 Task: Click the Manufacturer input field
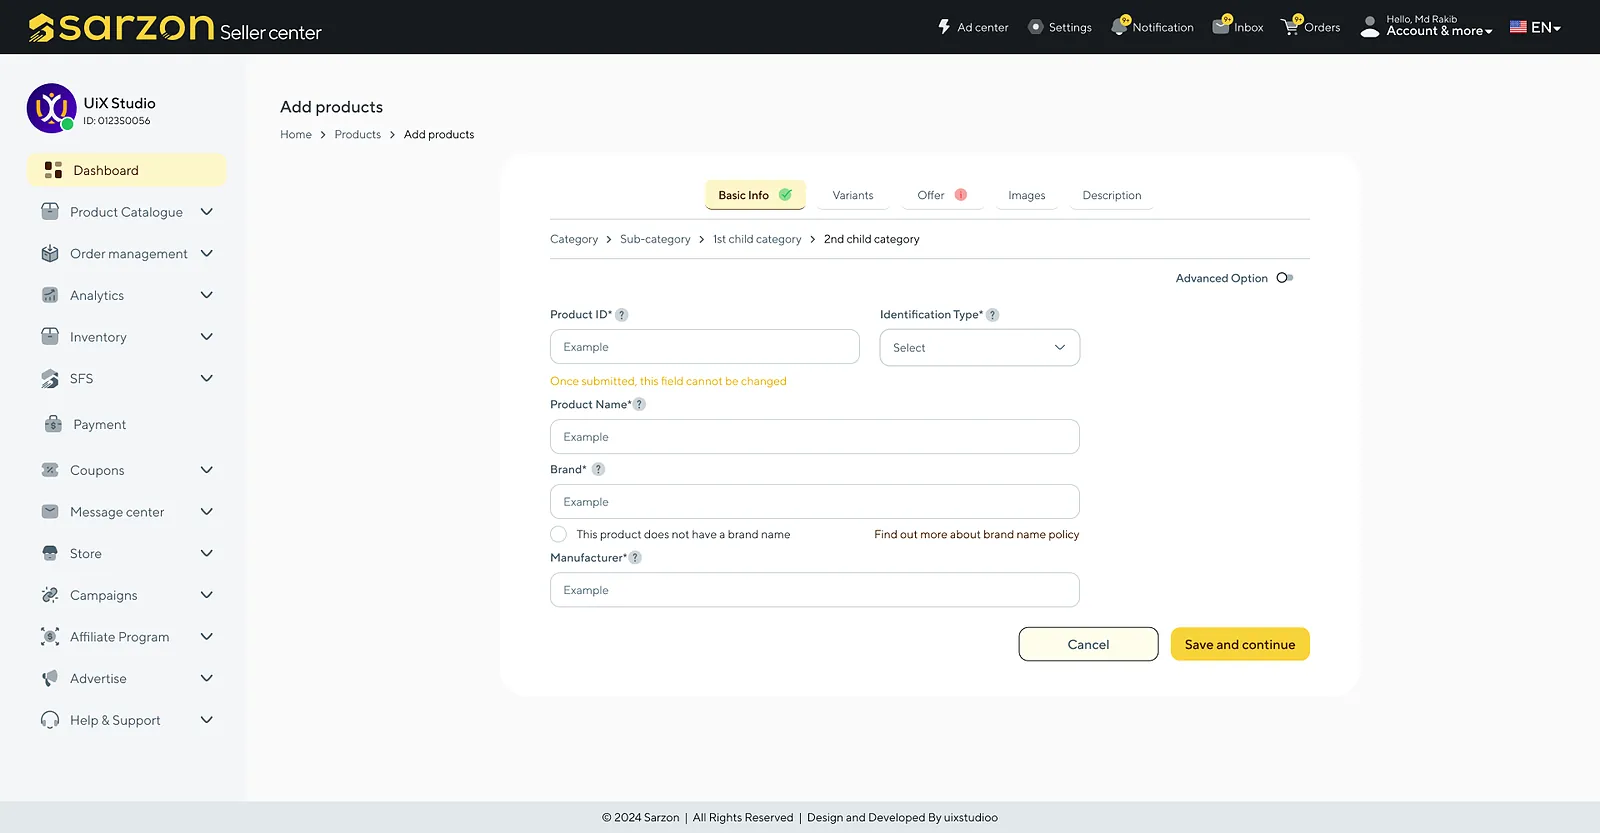coord(815,590)
